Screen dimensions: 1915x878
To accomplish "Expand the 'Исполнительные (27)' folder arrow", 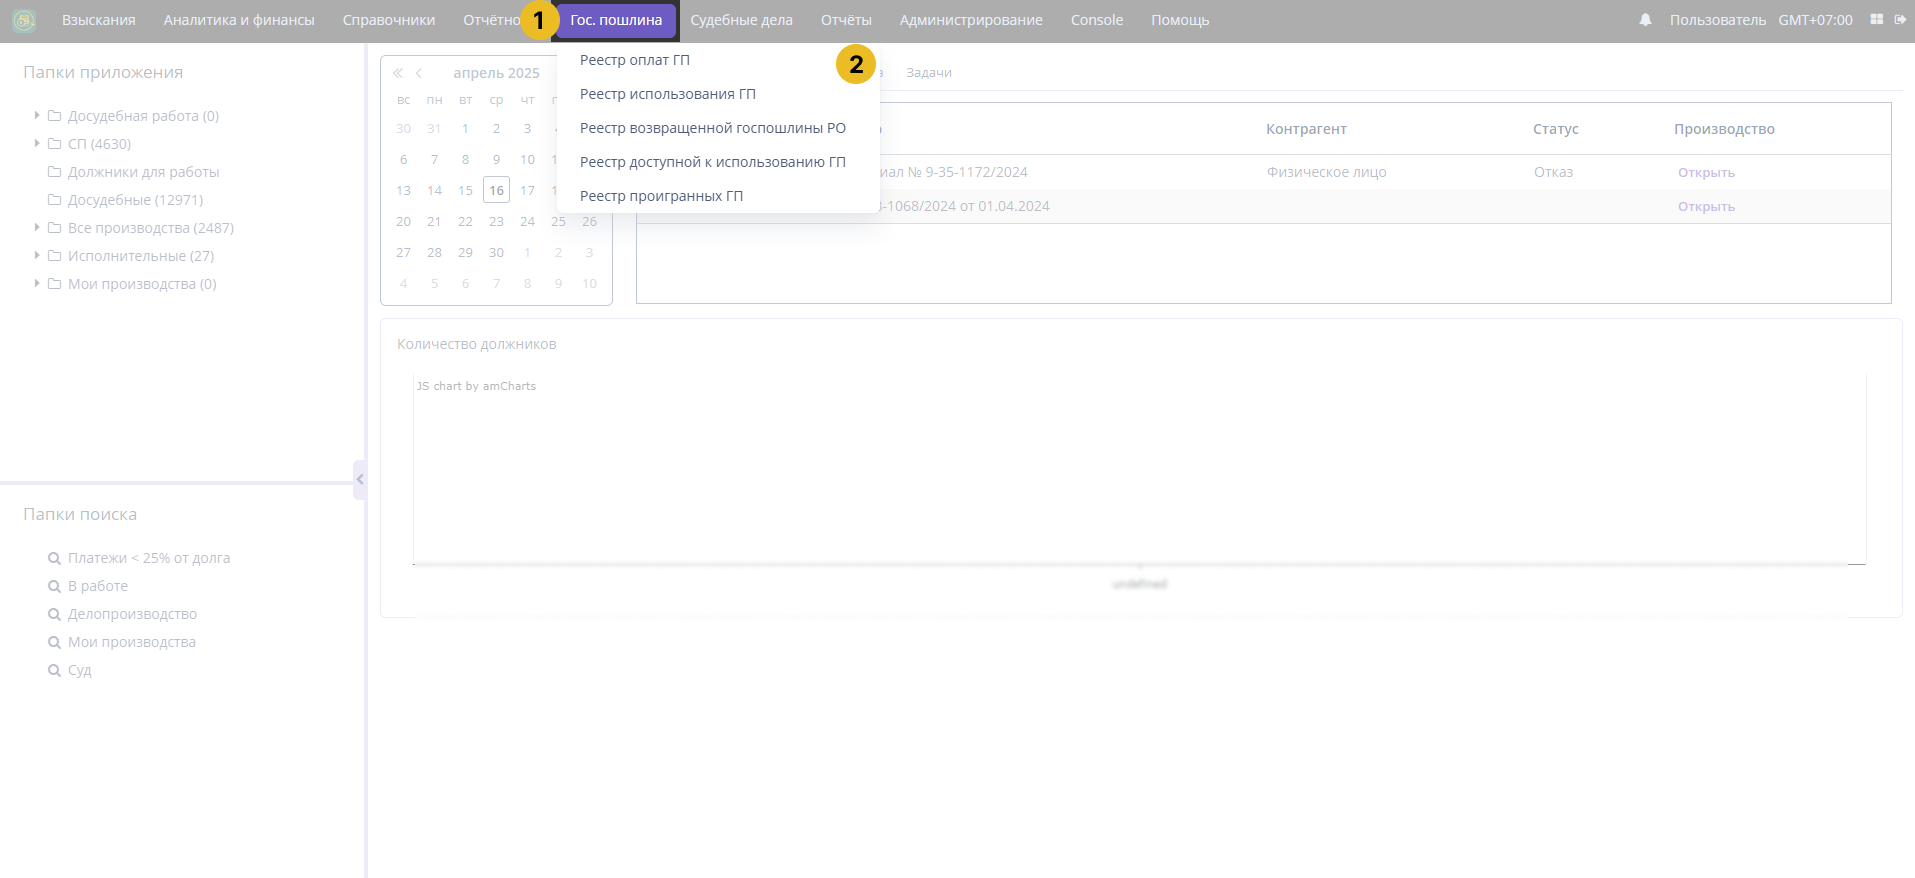I will 37,256.
